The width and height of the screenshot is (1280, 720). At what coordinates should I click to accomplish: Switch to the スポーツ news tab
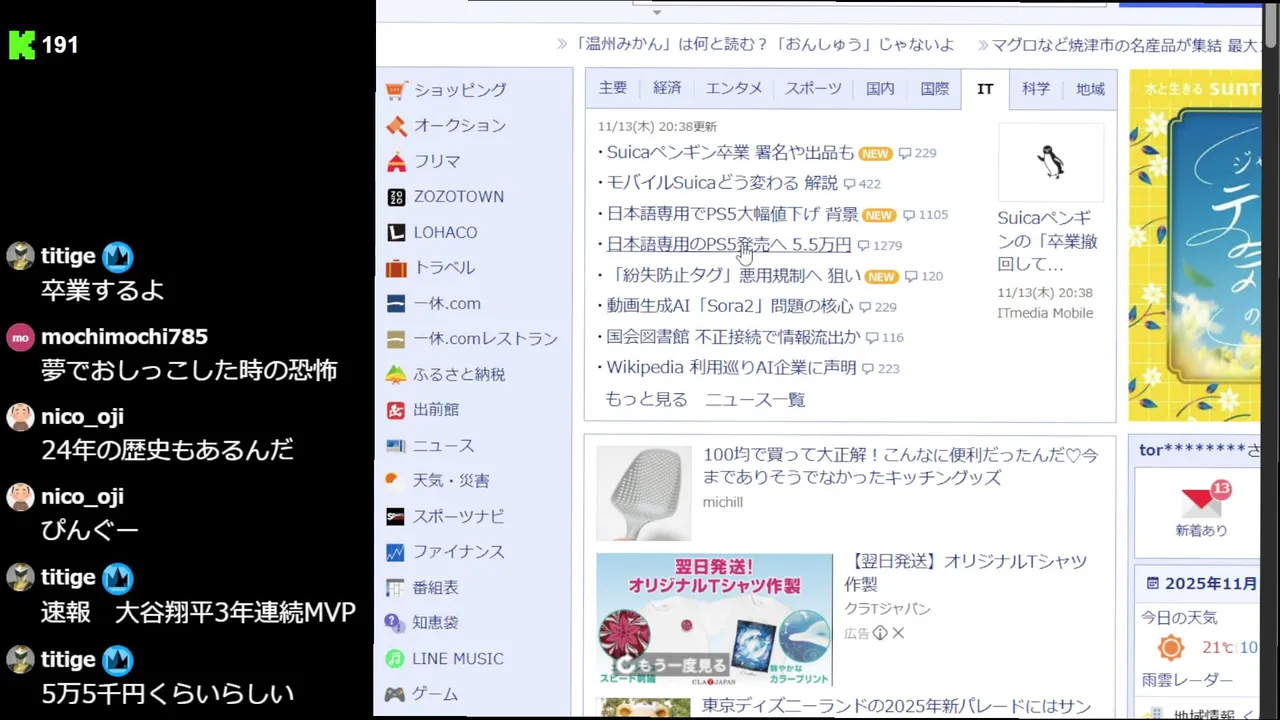(x=813, y=88)
